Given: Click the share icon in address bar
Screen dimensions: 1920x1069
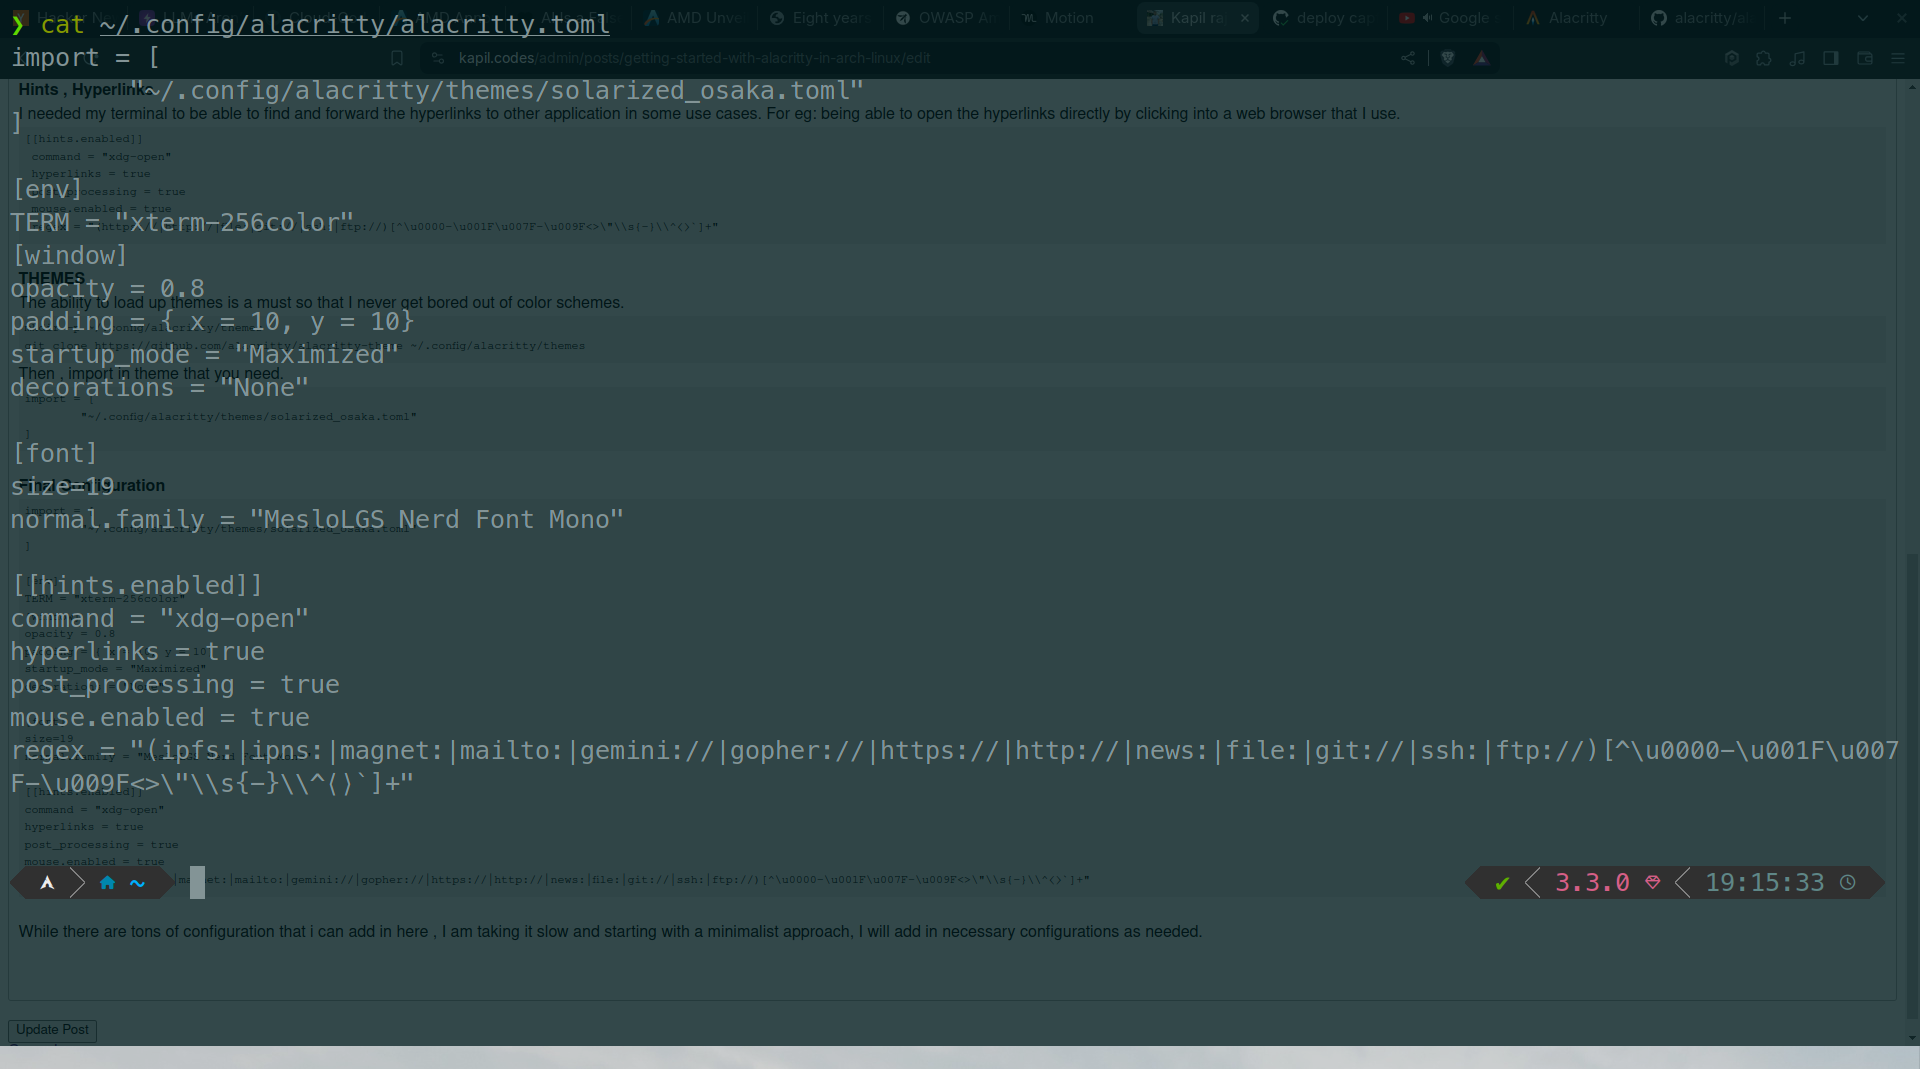Looking at the screenshot, I should point(1408,58).
